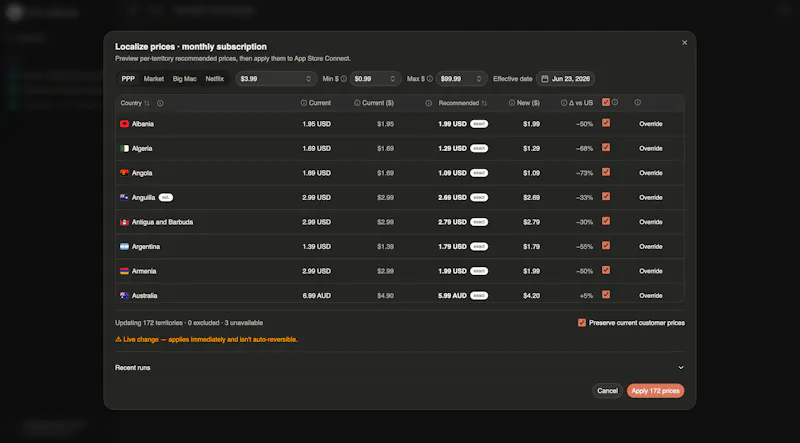Click the info icon before Δ vs US header
800x443 pixels.
(564, 103)
